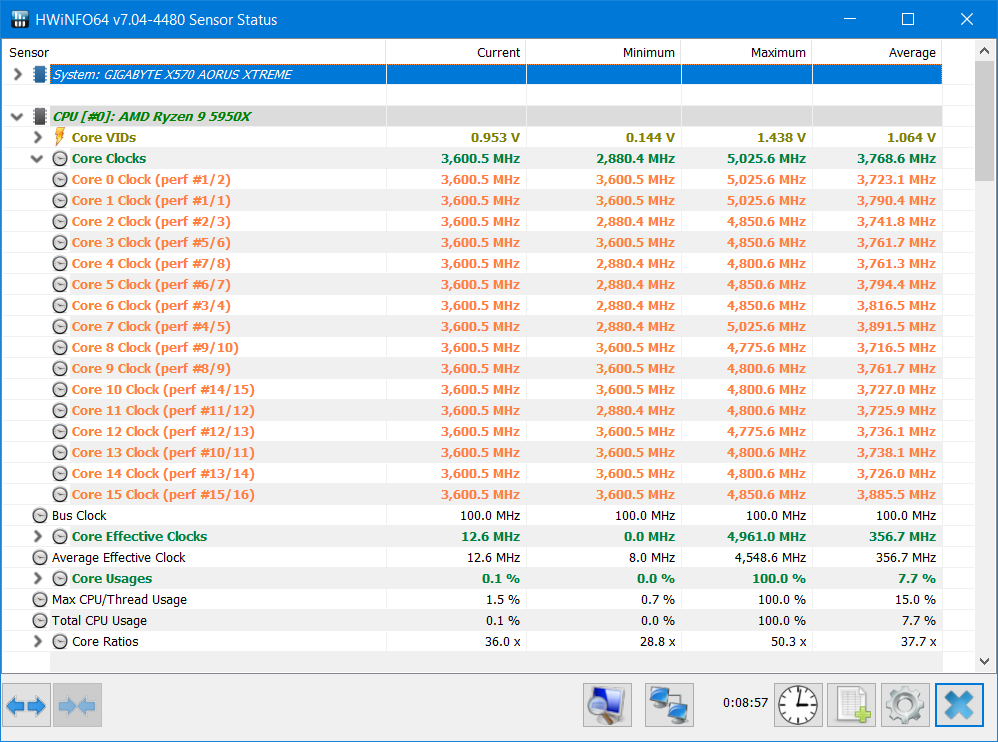
Task: Select the Total CPU Usage row
Action: click(x=472, y=620)
